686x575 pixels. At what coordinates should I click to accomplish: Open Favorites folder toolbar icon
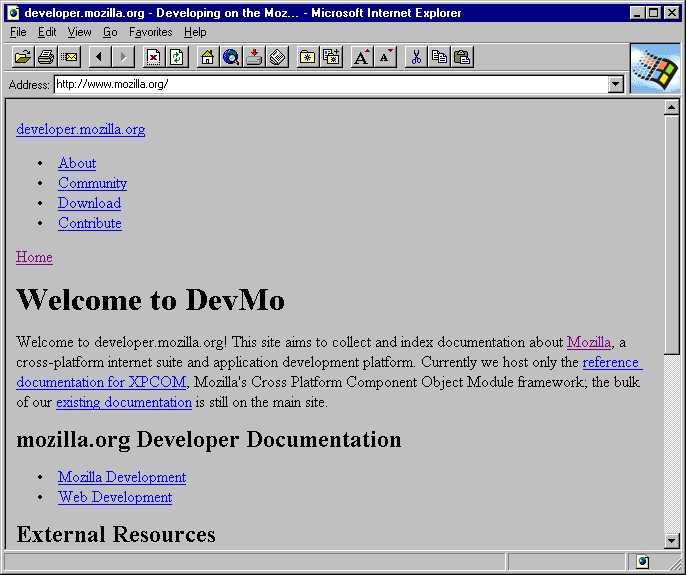(308, 57)
